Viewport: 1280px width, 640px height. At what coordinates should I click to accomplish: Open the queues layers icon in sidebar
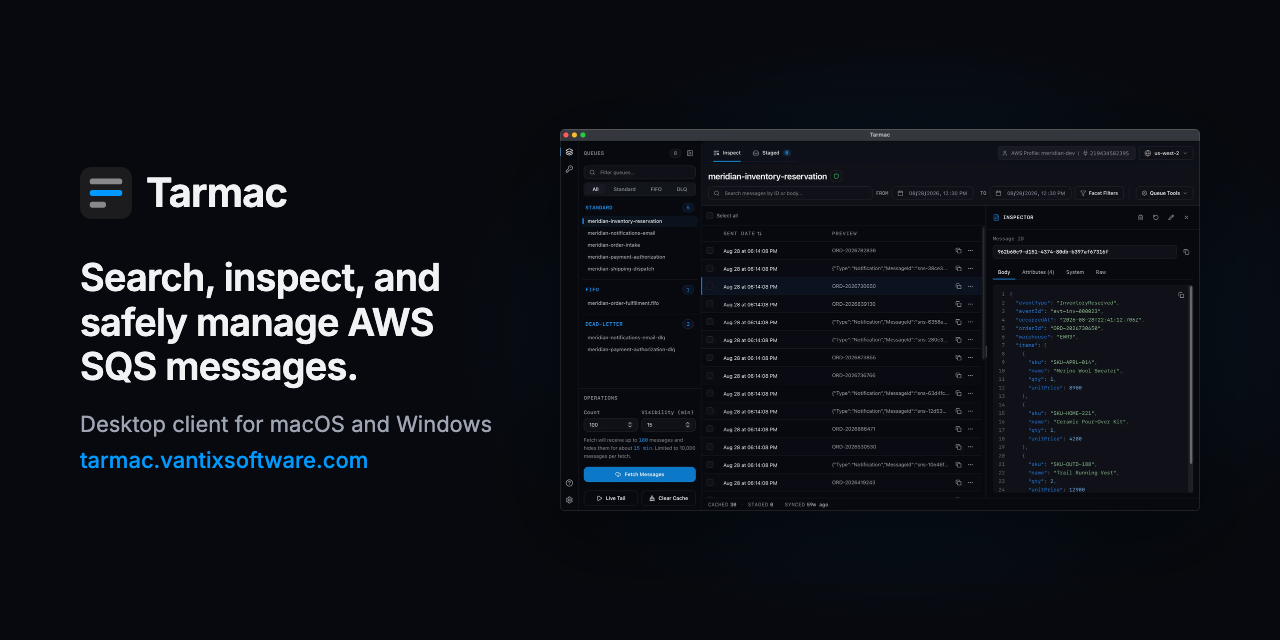click(569, 153)
